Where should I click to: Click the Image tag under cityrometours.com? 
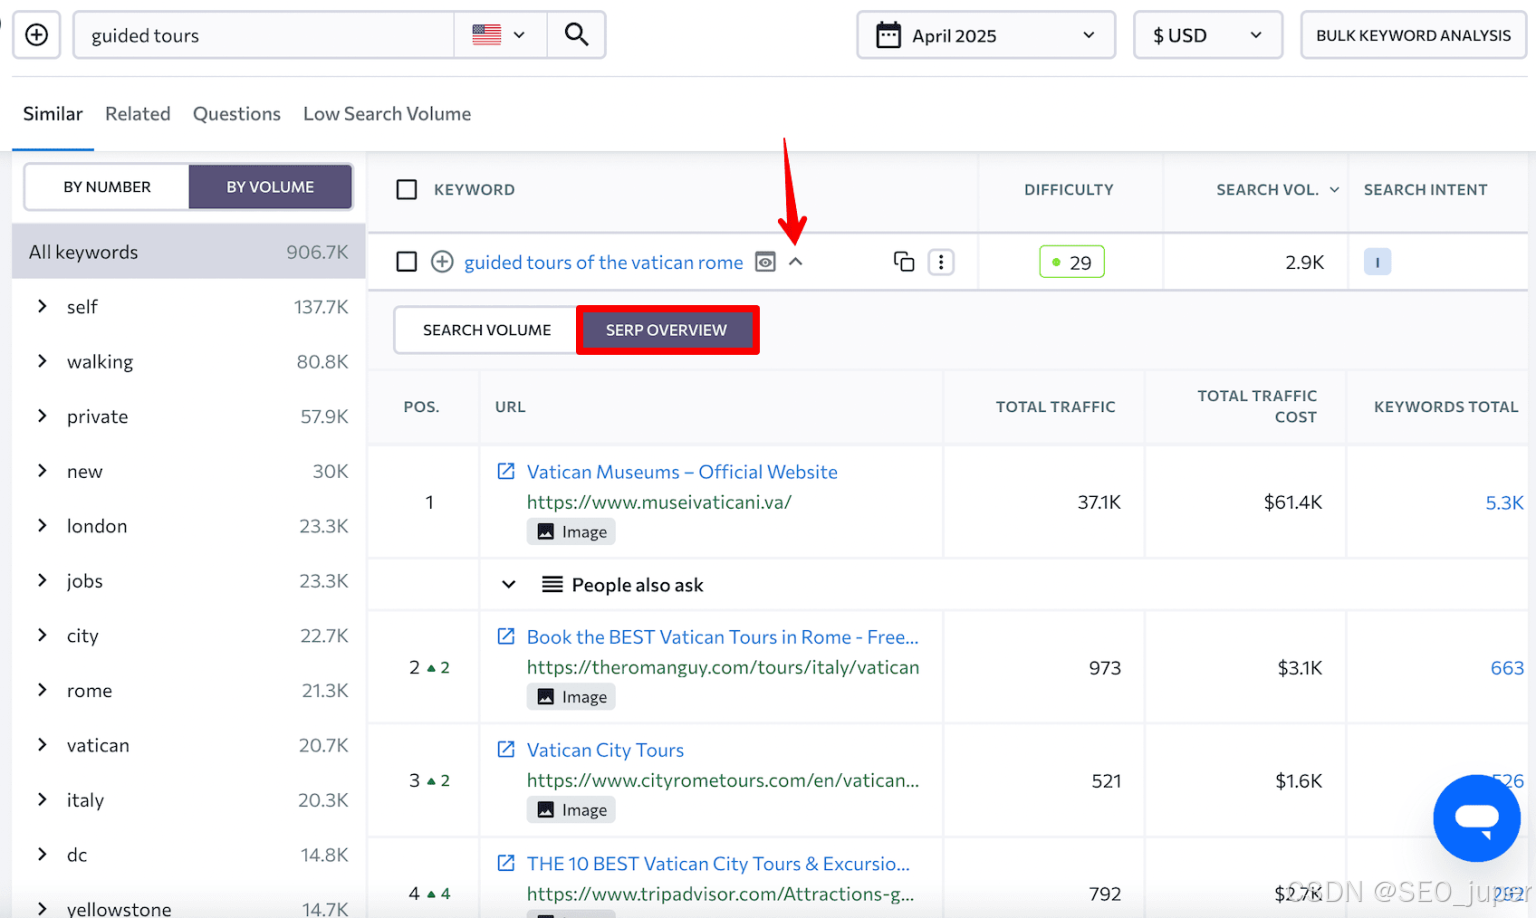tap(571, 810)
